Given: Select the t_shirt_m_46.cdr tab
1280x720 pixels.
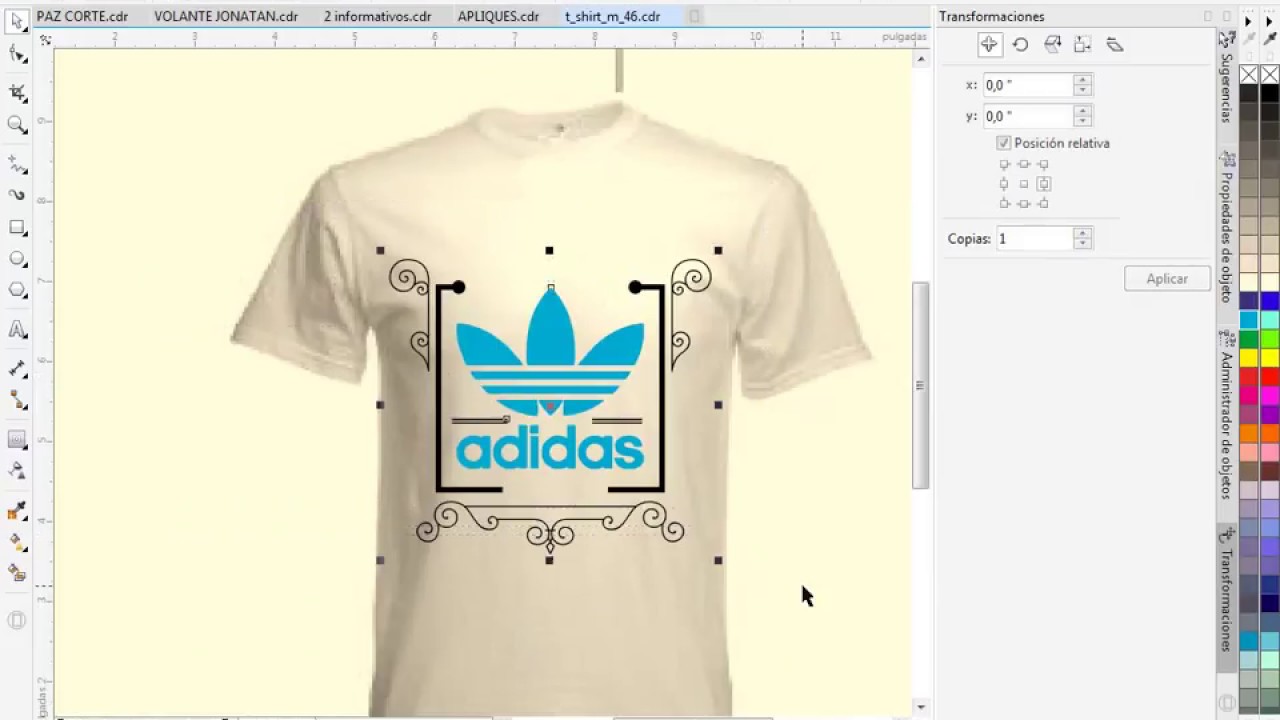Looking at the screenshot, I should coord(612,16).
